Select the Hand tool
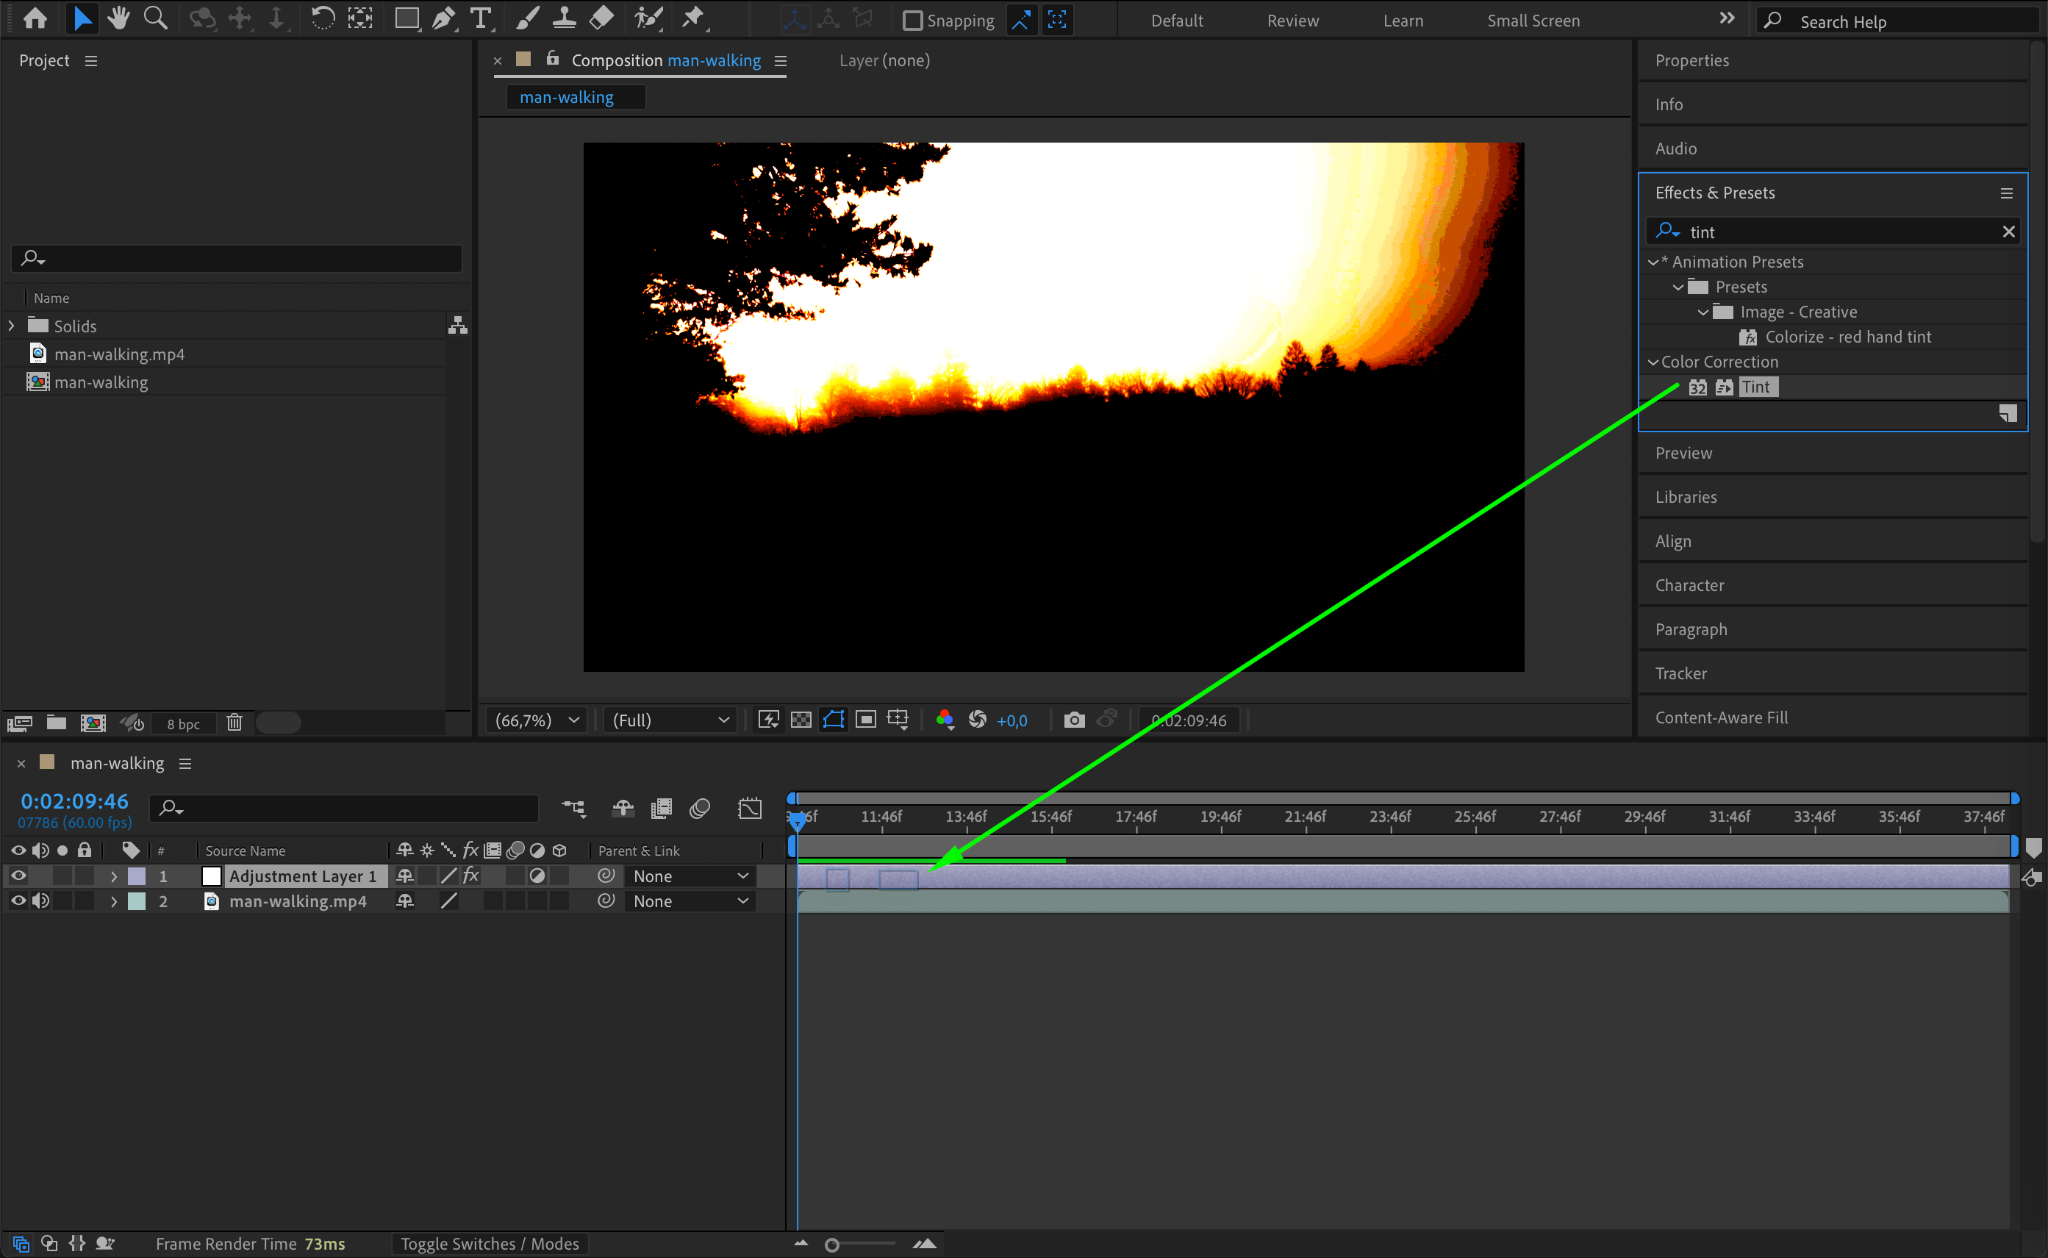Viewport: 2048px width, 1258px height. (119, 18)
